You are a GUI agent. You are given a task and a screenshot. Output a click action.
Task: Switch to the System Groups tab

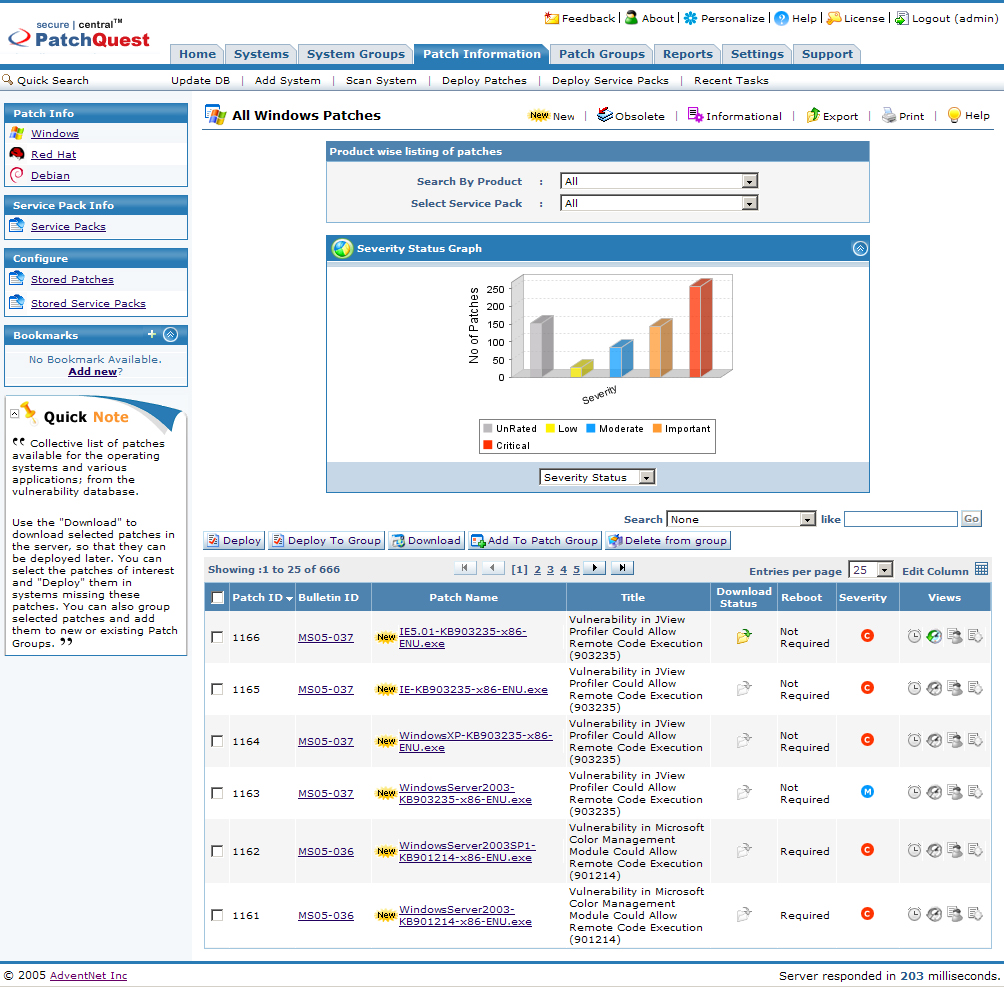(x=355, y=54)
